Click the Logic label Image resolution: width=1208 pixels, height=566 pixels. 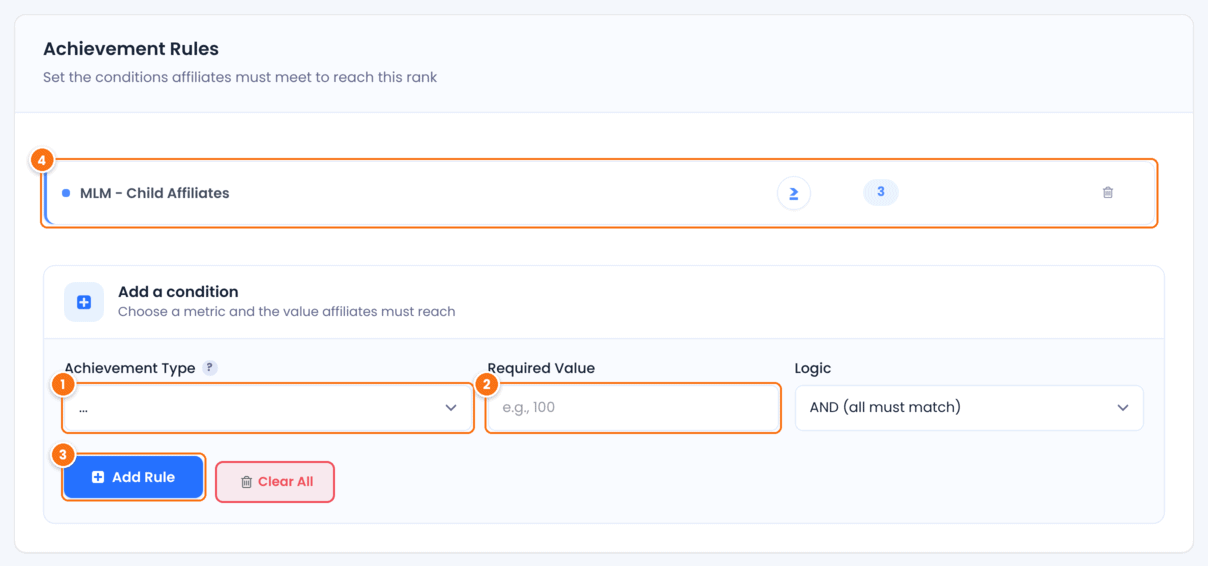[x=813, y=368]
